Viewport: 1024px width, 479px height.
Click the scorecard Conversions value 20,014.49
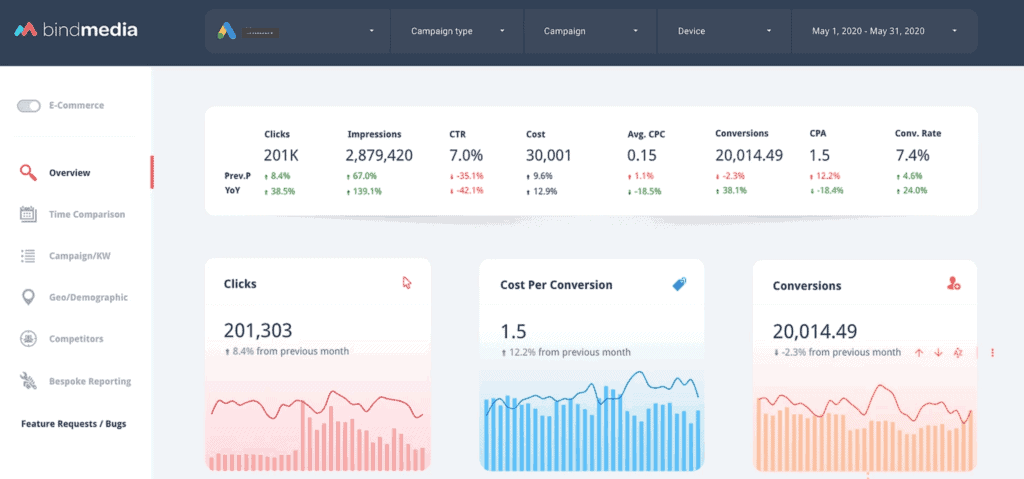(x=749, y=156)
